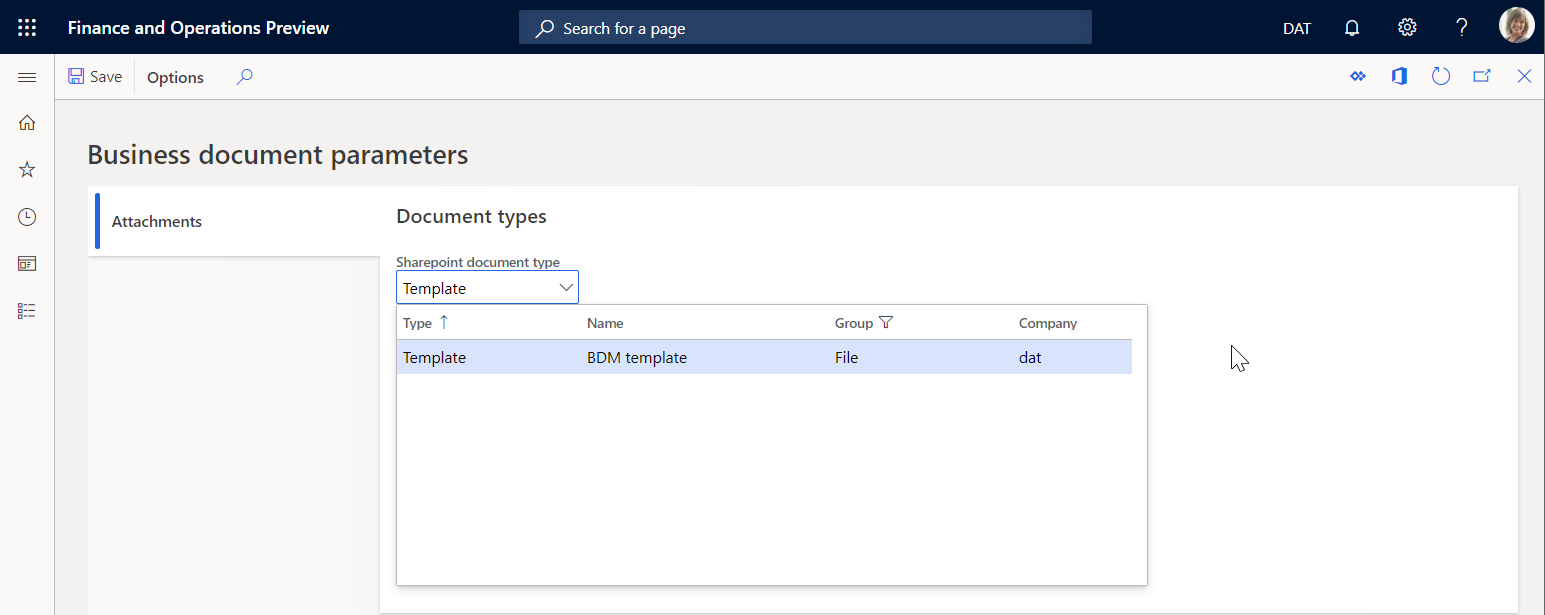Open notifications bell
1545x615 pixels.
pyautogui.click(x=1352, y=28)
